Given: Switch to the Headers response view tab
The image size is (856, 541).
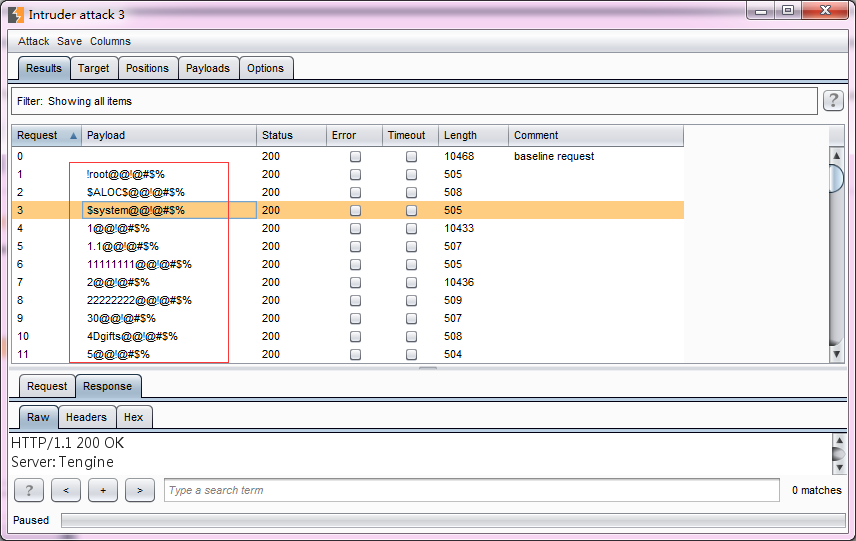Looking at the screenshot, I should click(x=86, y=417).
